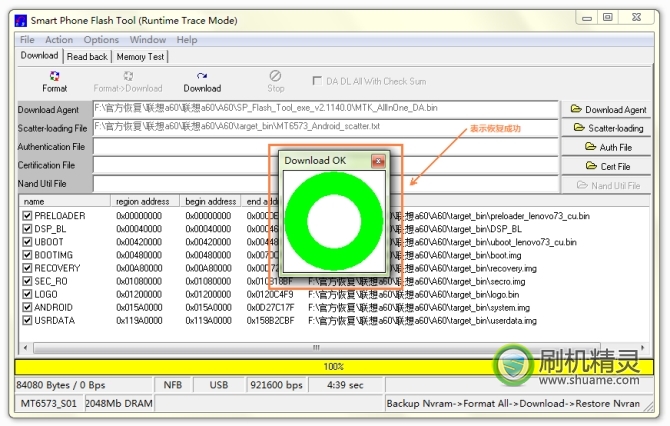This screenshot has height=426, width=670.
Task: Open the Options menu
Action: click(x=101, y=40)
